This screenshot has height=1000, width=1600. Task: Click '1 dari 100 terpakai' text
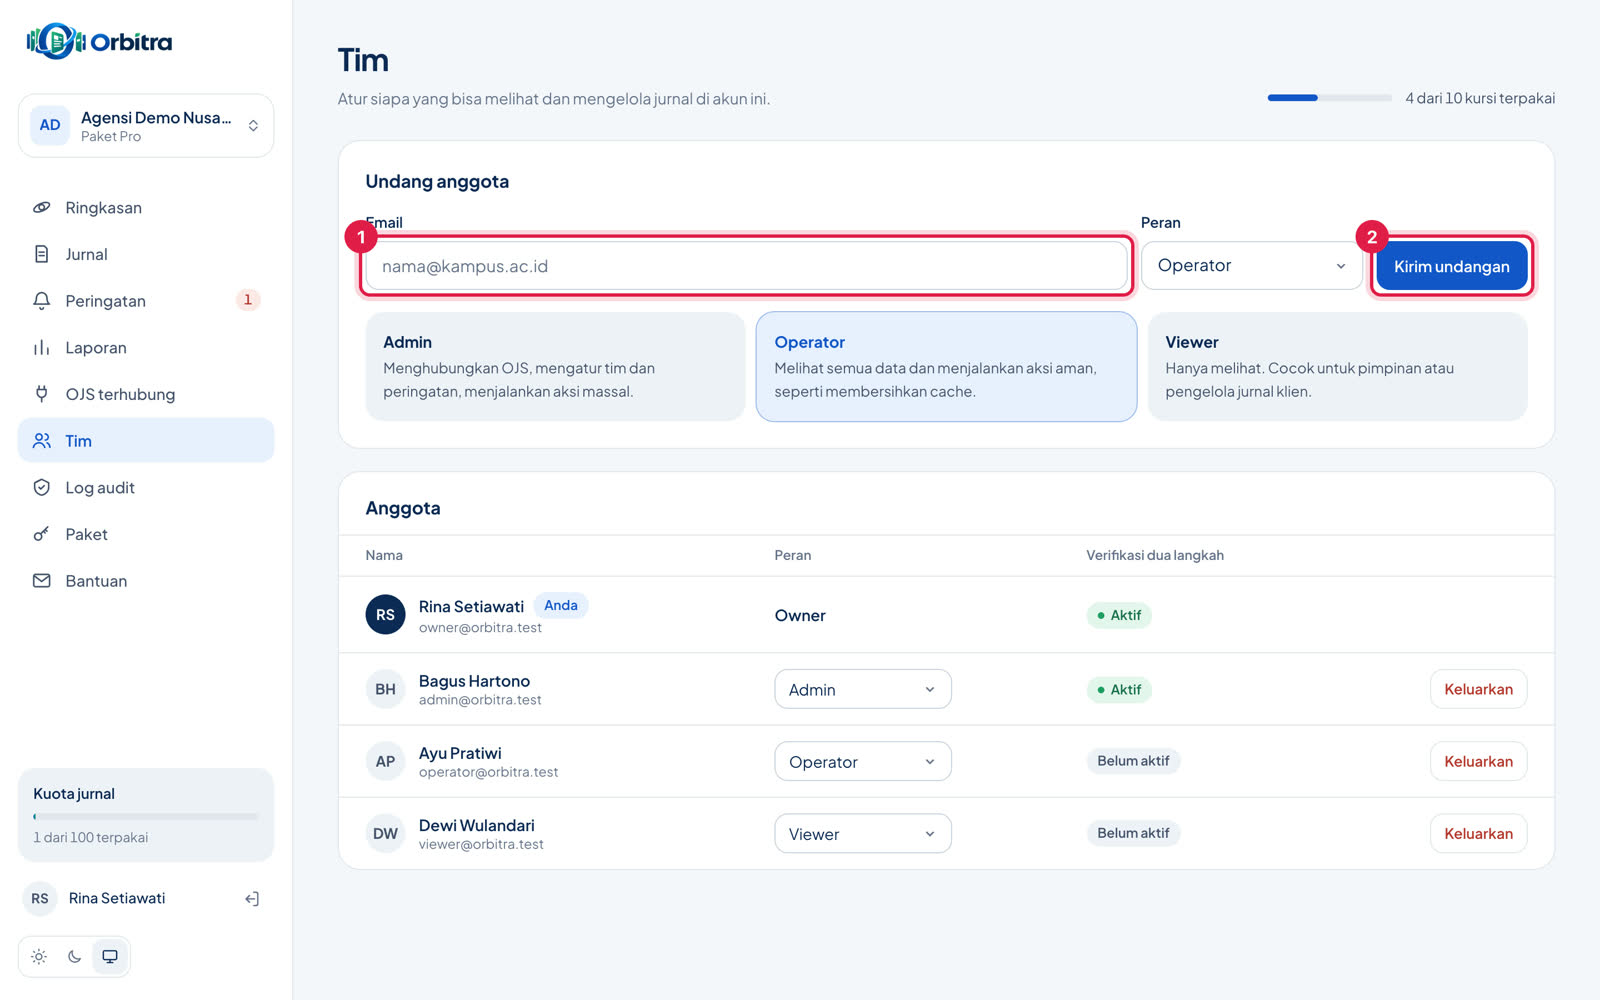click(90, 838)
